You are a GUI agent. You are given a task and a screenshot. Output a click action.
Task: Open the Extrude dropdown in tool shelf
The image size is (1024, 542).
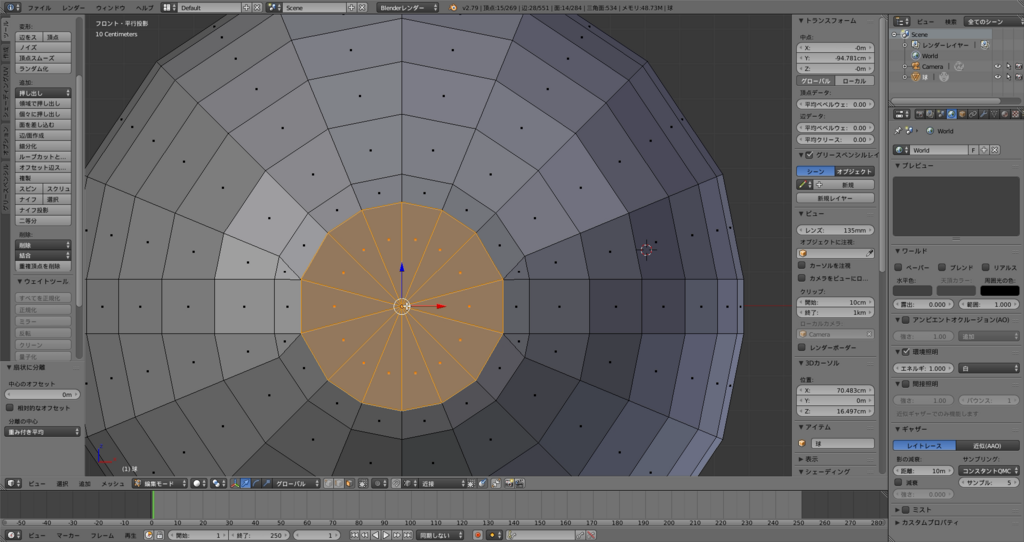pyautogui.click(x=43, y=93)
